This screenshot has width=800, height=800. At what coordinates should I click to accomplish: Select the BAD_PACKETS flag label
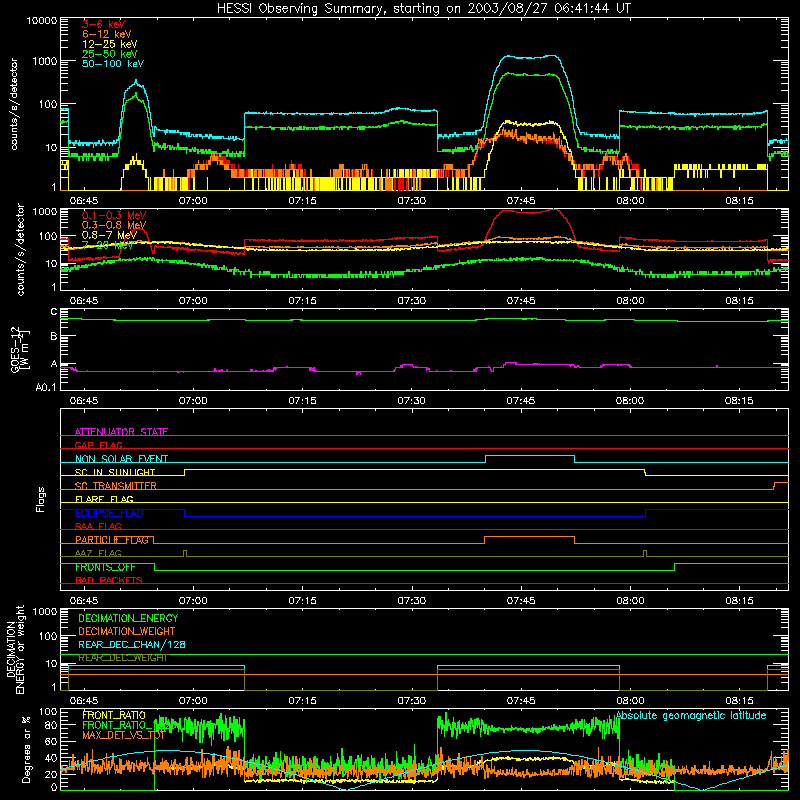click(109, 580)
